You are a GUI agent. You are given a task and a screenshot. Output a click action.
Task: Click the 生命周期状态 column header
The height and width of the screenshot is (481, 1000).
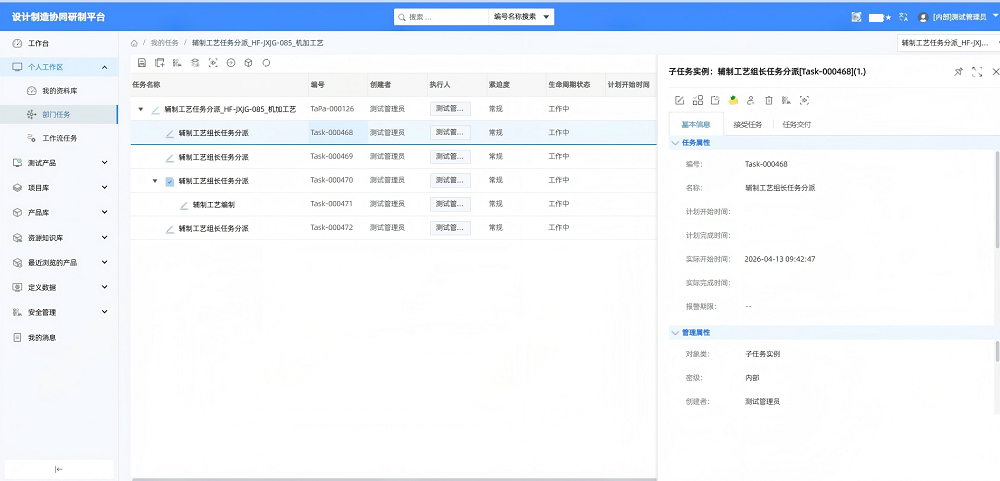click(575, 84)
